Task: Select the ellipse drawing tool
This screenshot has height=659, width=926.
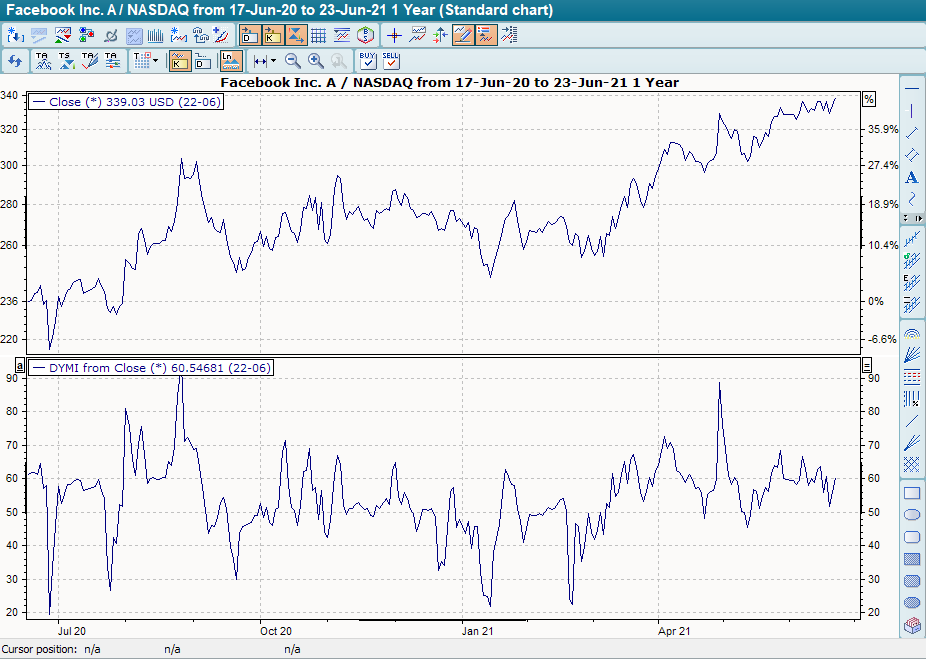Action: (x=912, y=513)
